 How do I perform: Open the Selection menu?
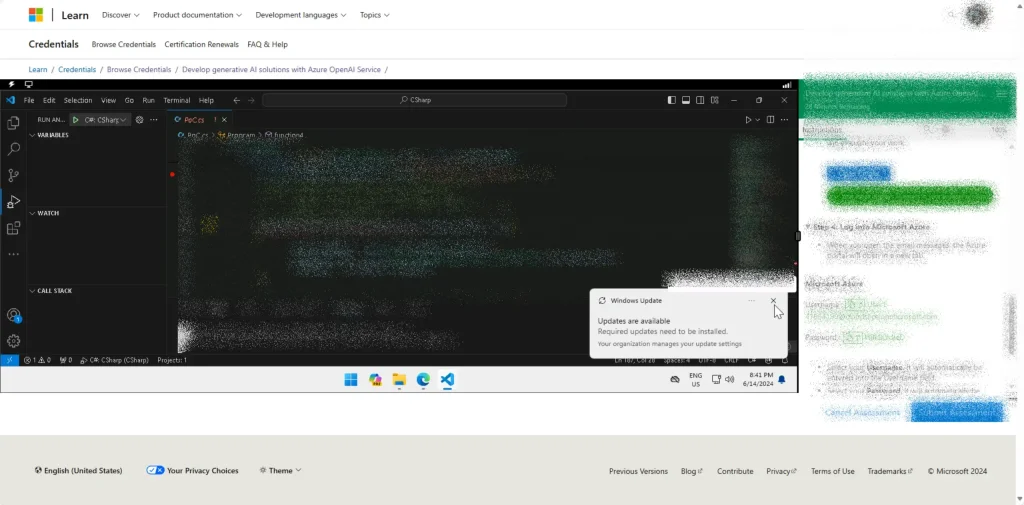[78, 101]
